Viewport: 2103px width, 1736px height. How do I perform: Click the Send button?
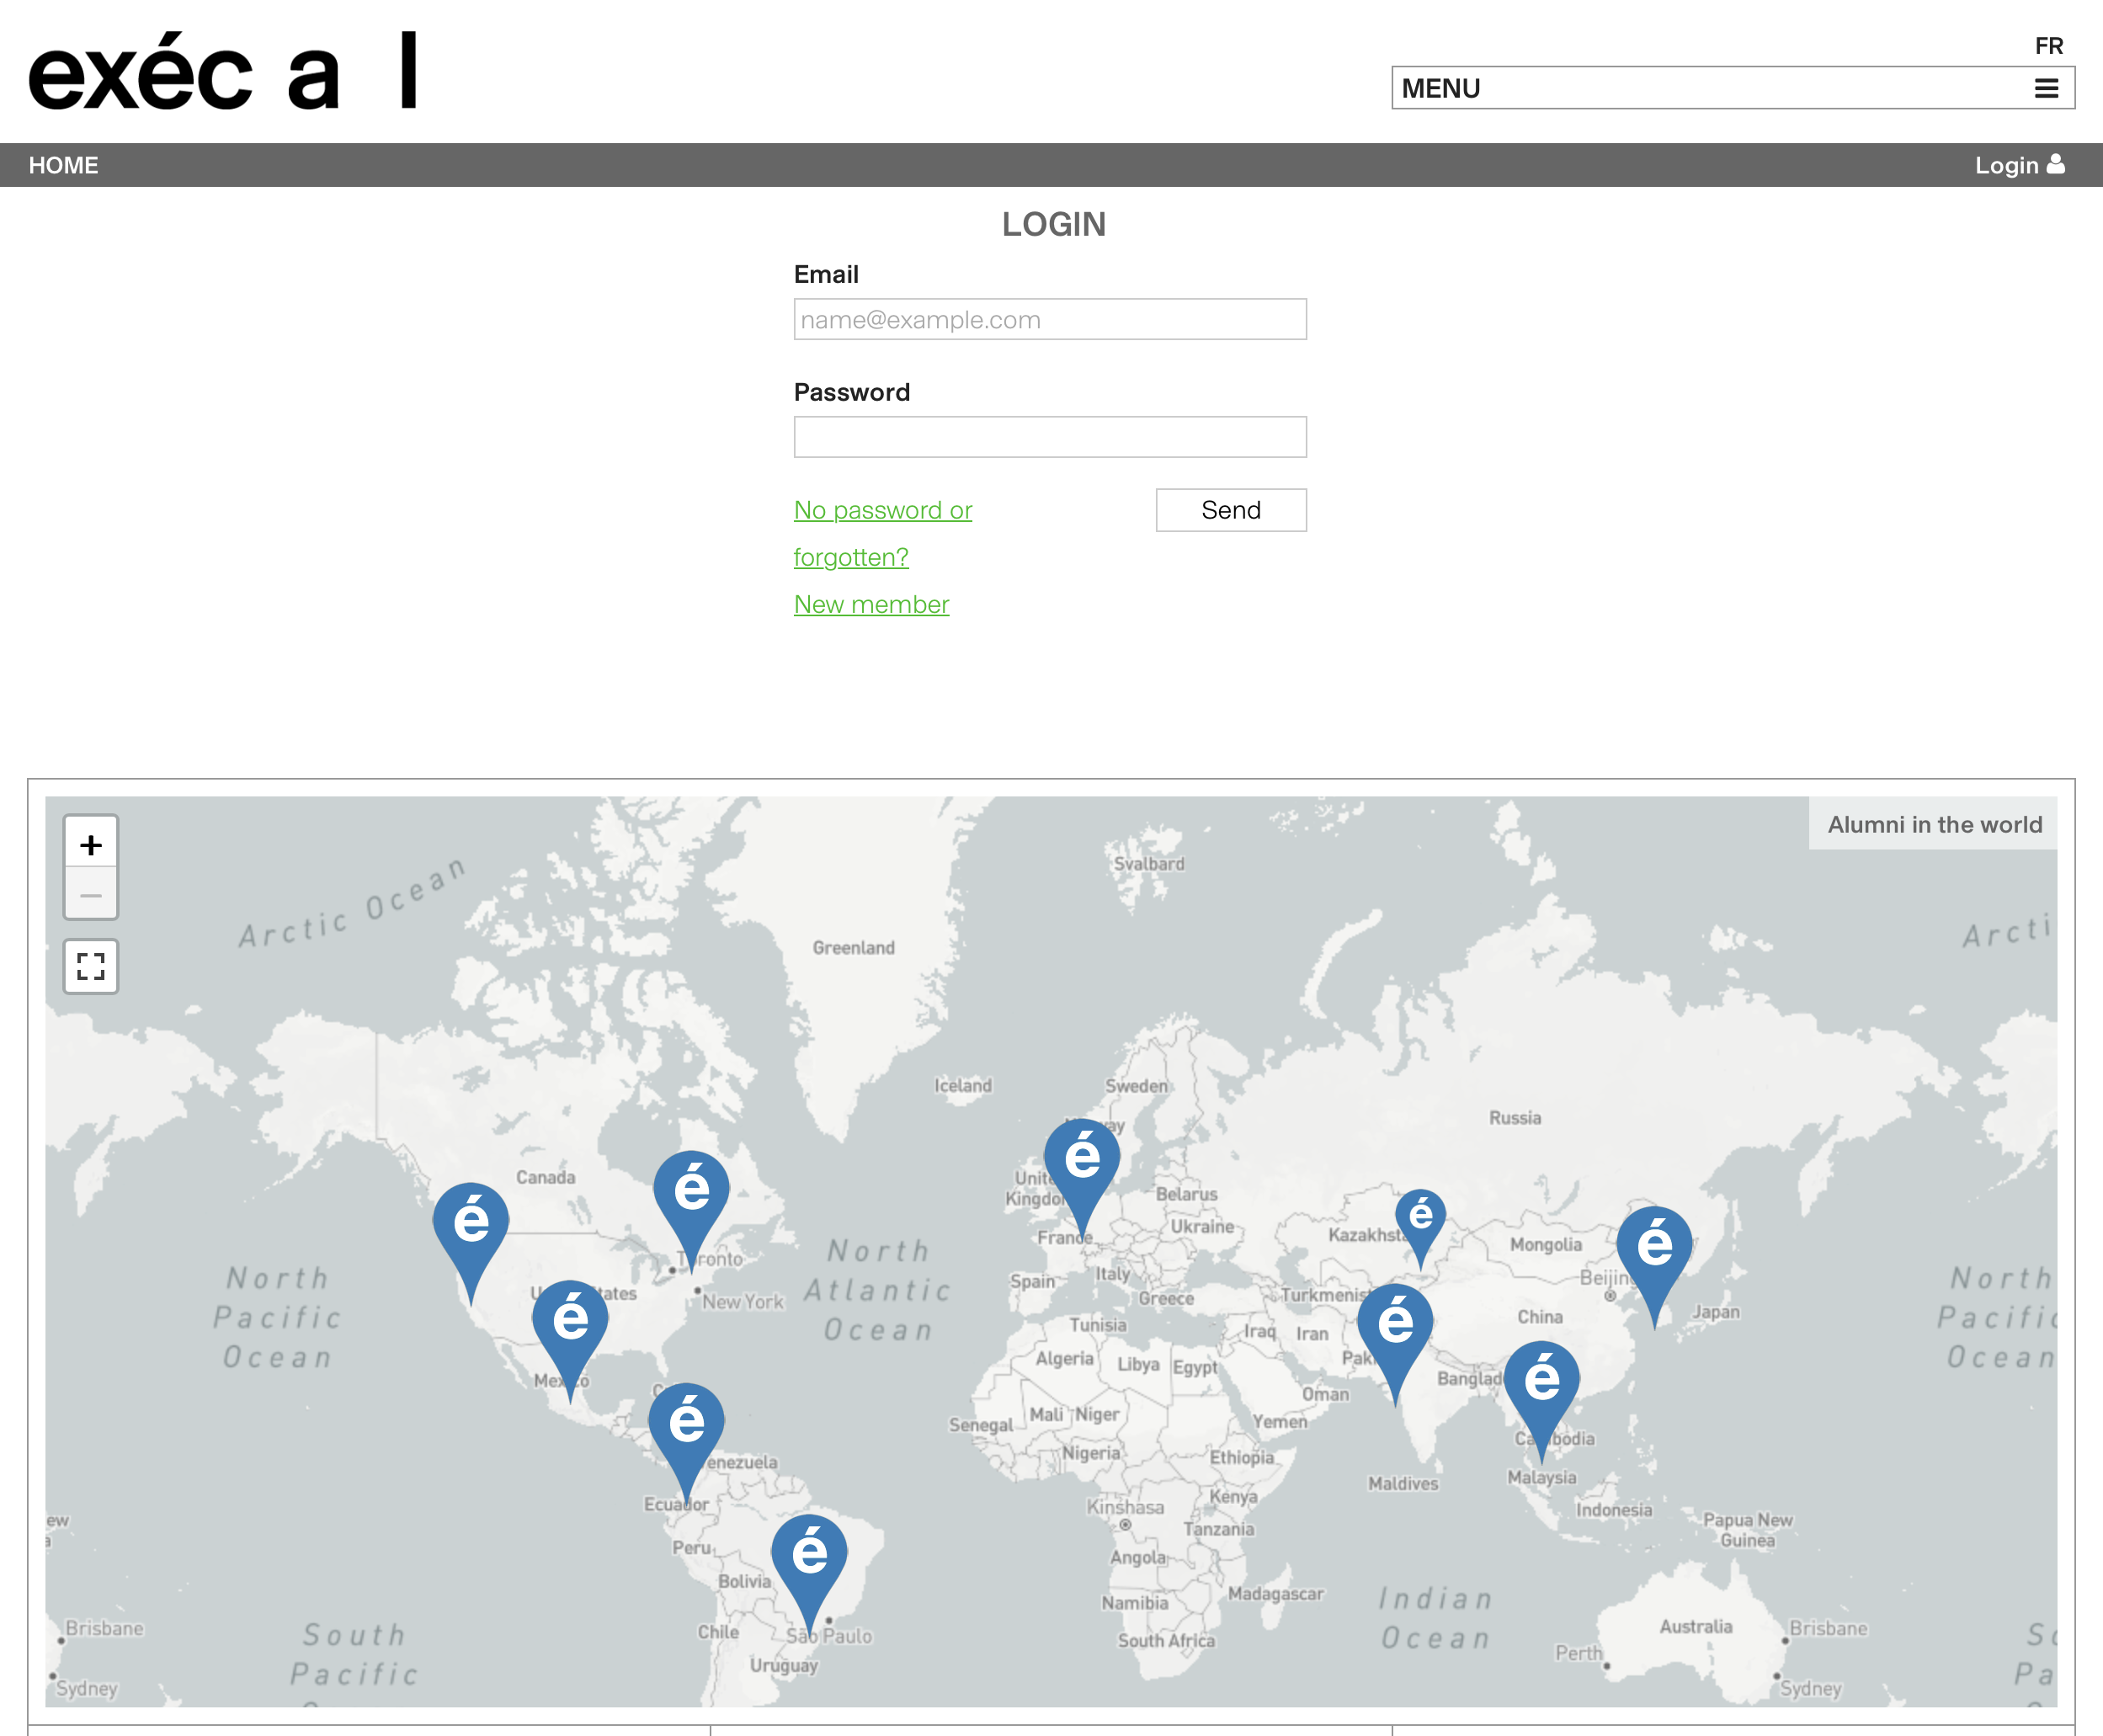coord(1230,510)
